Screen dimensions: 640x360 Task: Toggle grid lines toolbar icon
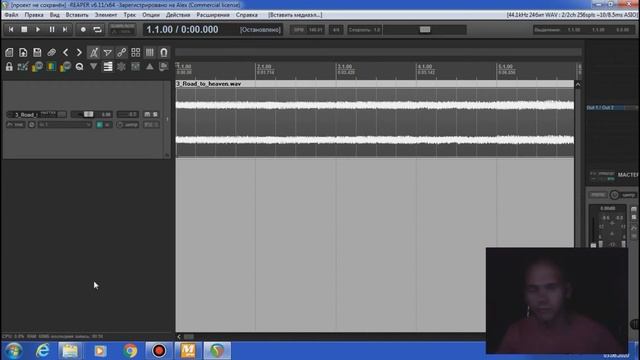pos(149,52)
